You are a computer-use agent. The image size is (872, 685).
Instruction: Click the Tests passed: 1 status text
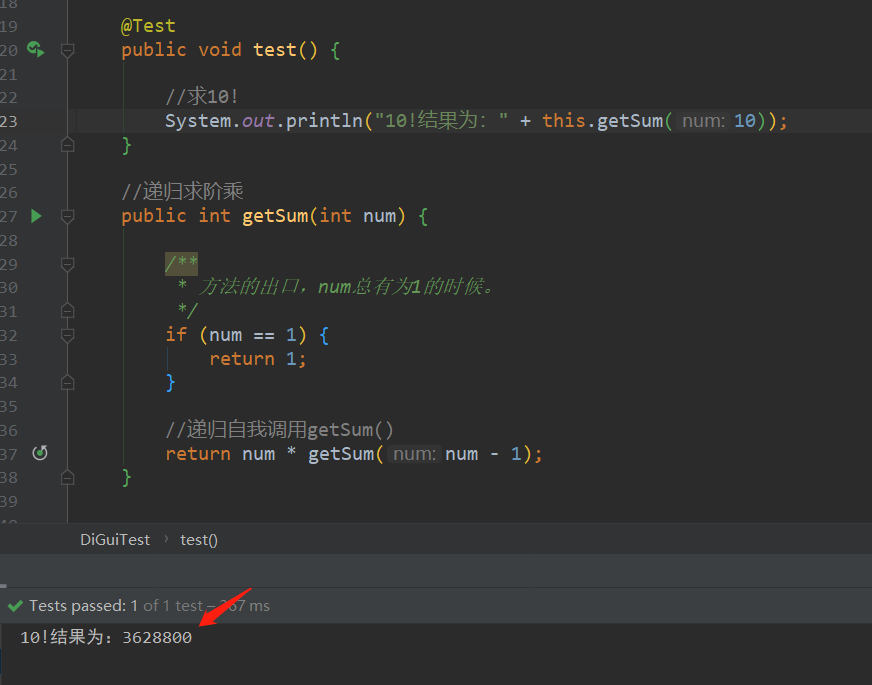pos(83,605)
